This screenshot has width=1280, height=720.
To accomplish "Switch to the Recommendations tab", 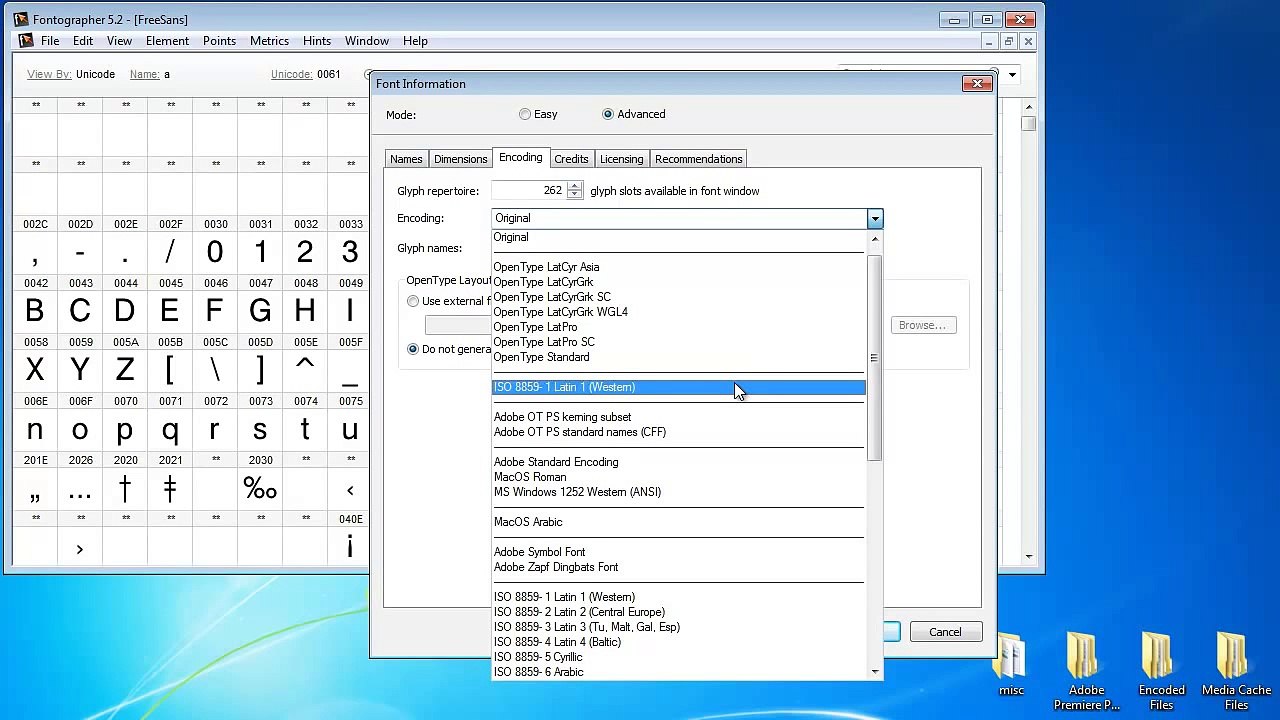I will point(698,159).
